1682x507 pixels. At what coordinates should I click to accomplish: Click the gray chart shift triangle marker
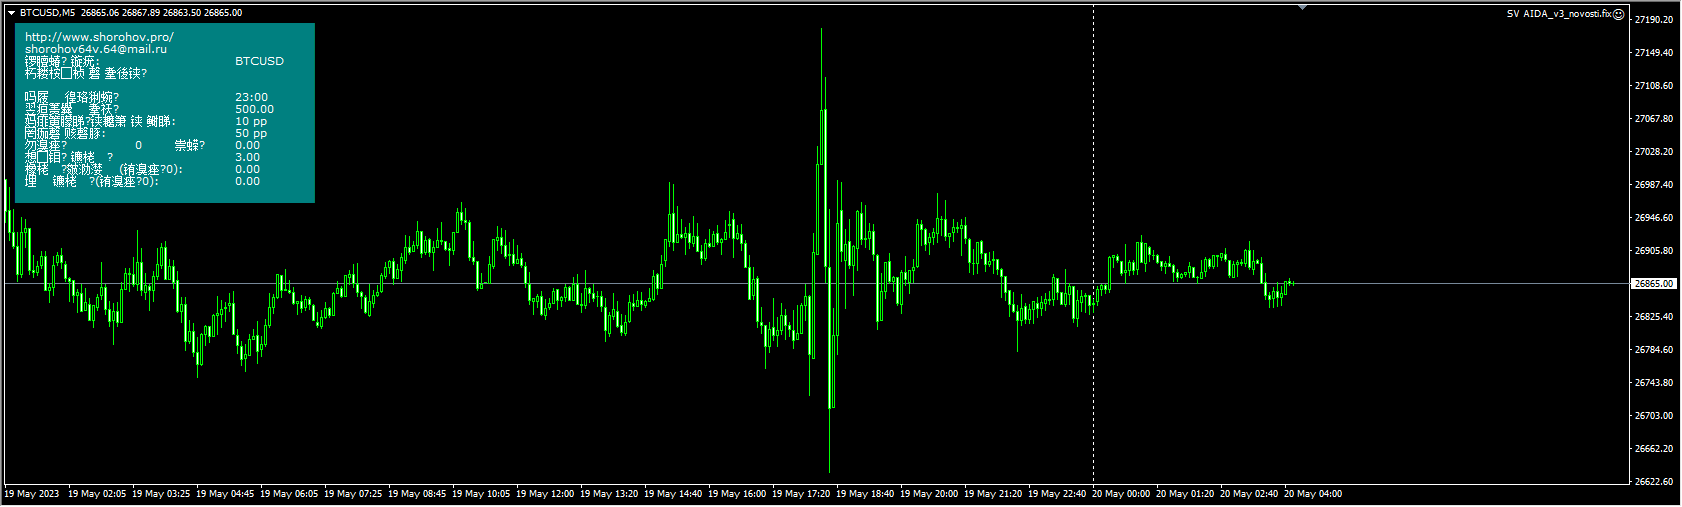point(1302,8)
